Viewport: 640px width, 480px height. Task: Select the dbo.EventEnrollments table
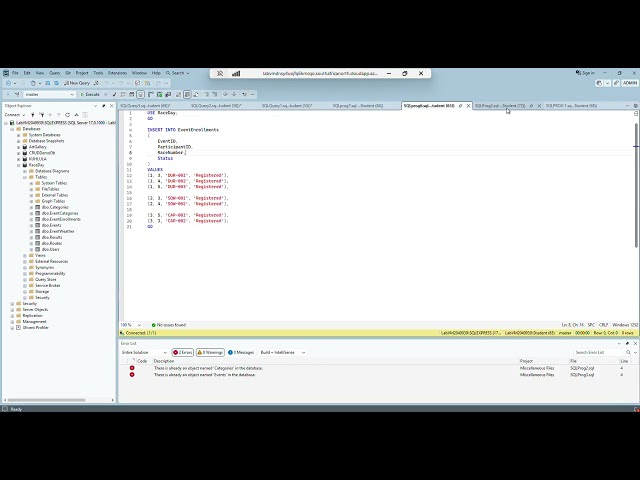tap(61, 219)
